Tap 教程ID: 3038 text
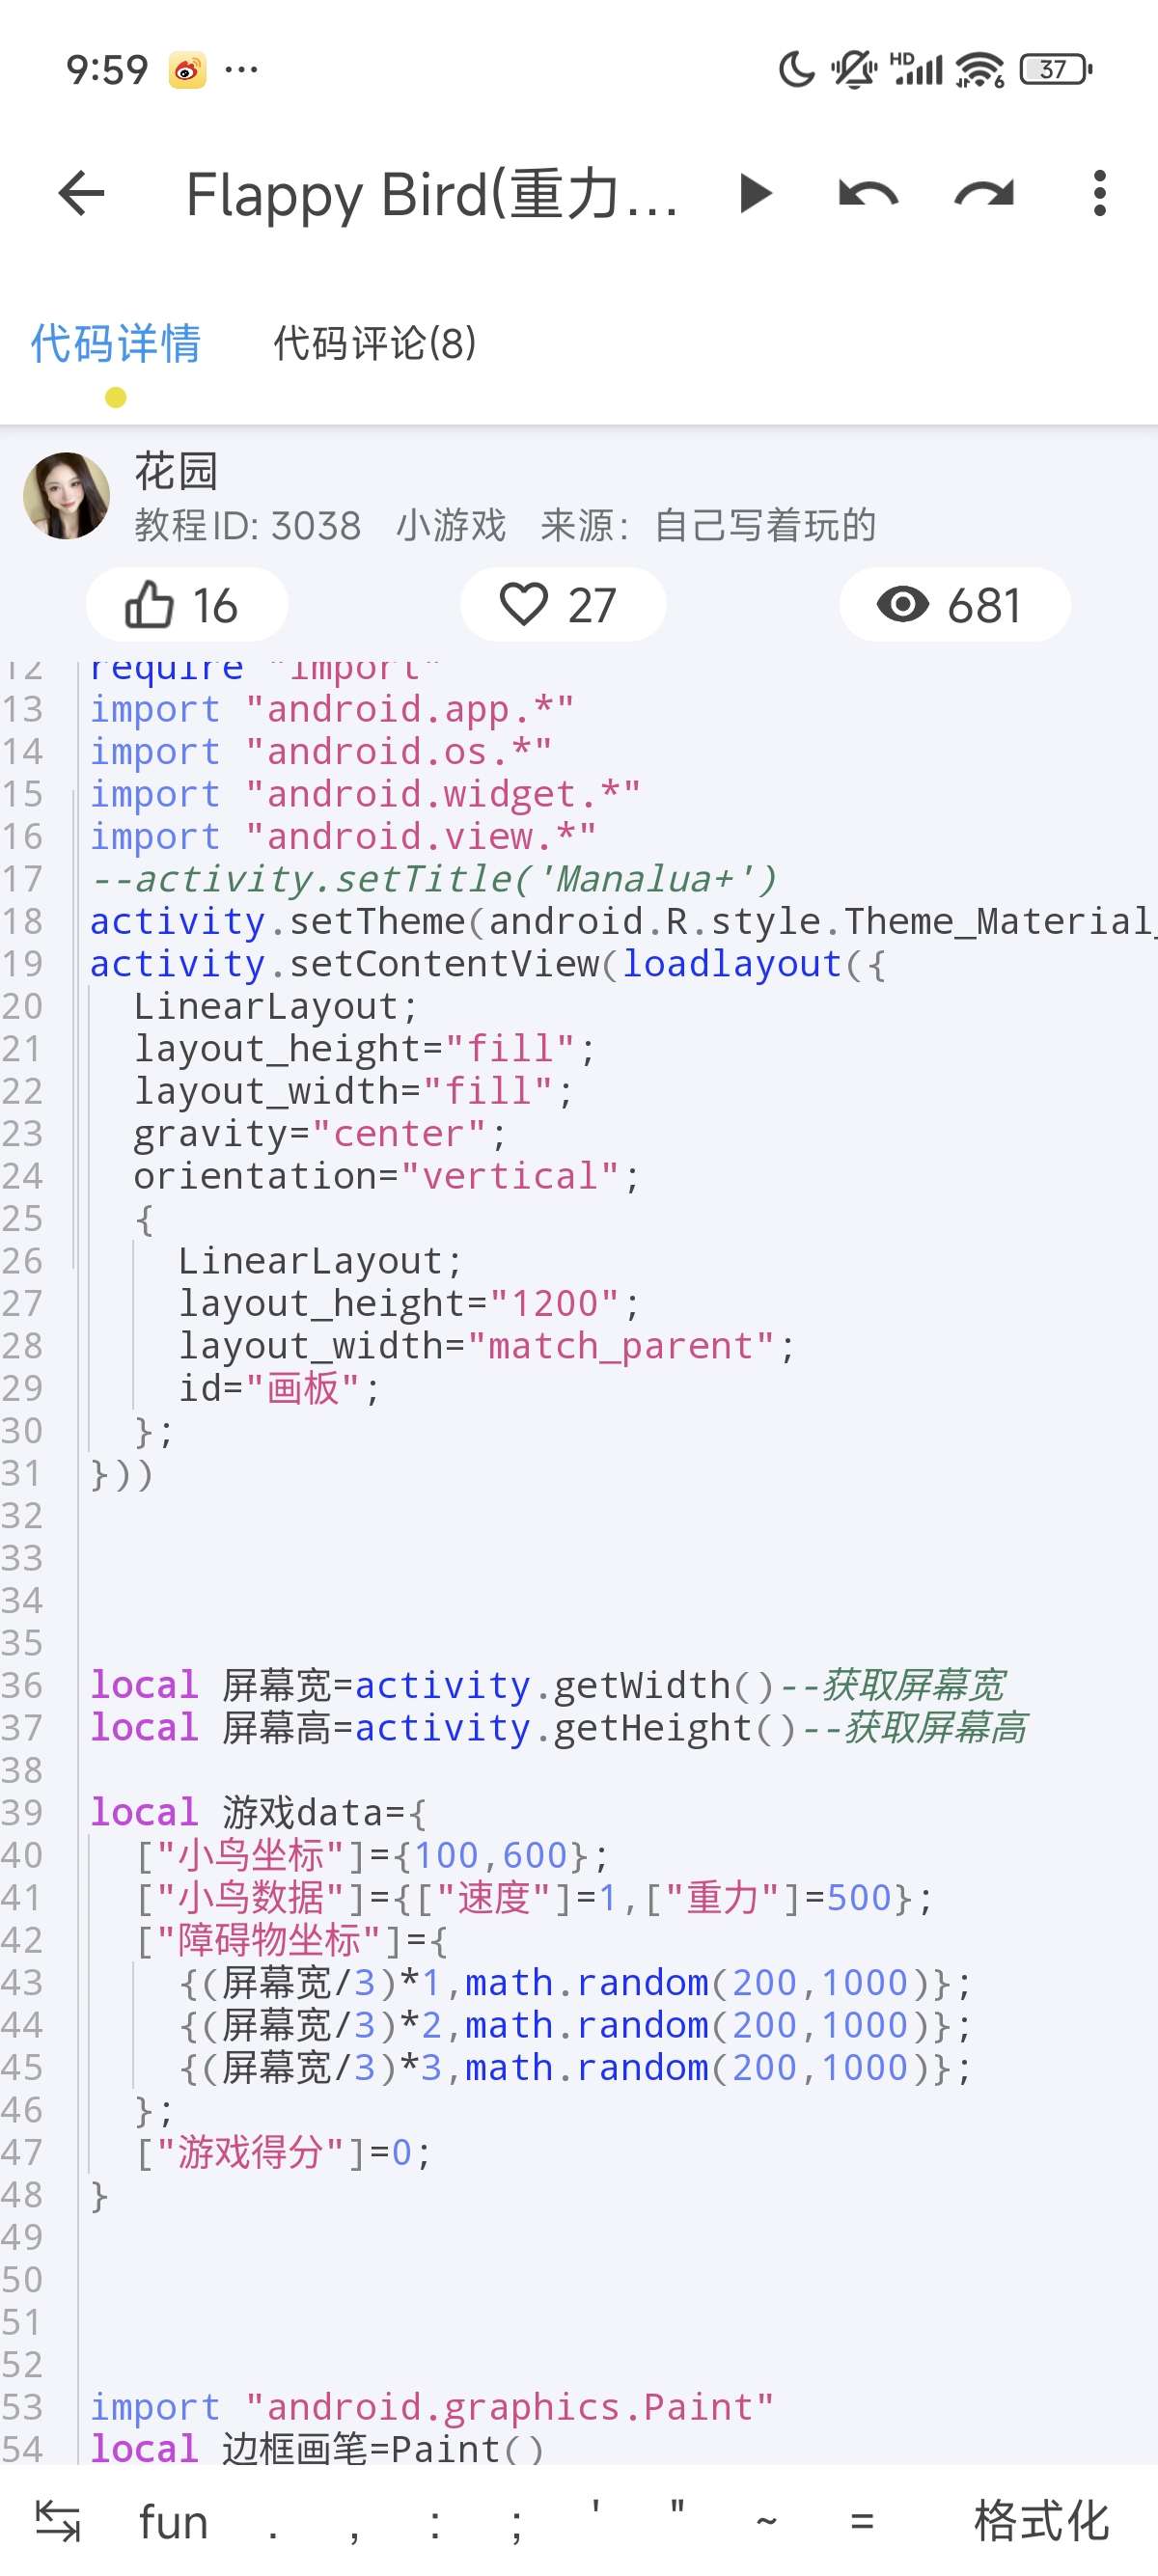Viewport: 1158px width, 2576px height. 248,526
